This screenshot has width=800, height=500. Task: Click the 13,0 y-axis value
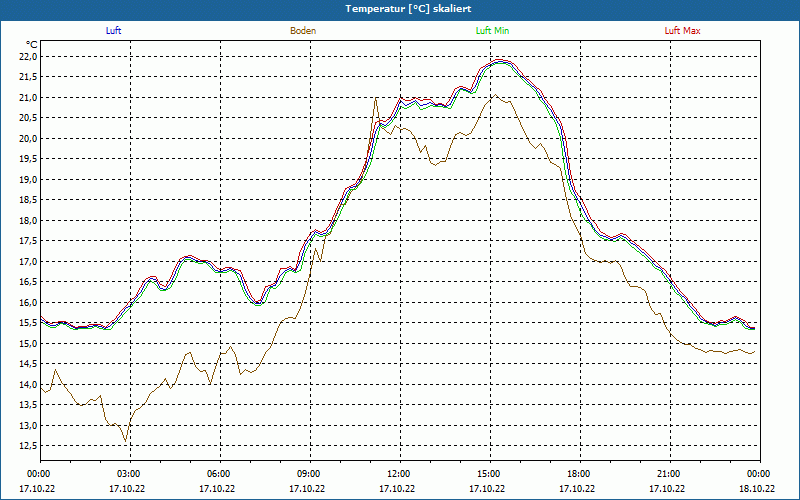27,426
